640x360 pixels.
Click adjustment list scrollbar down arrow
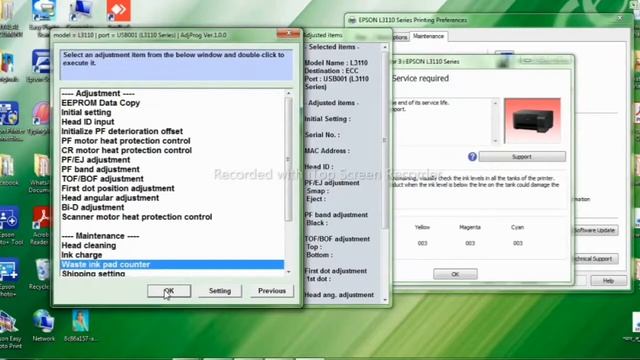point(289,272)
